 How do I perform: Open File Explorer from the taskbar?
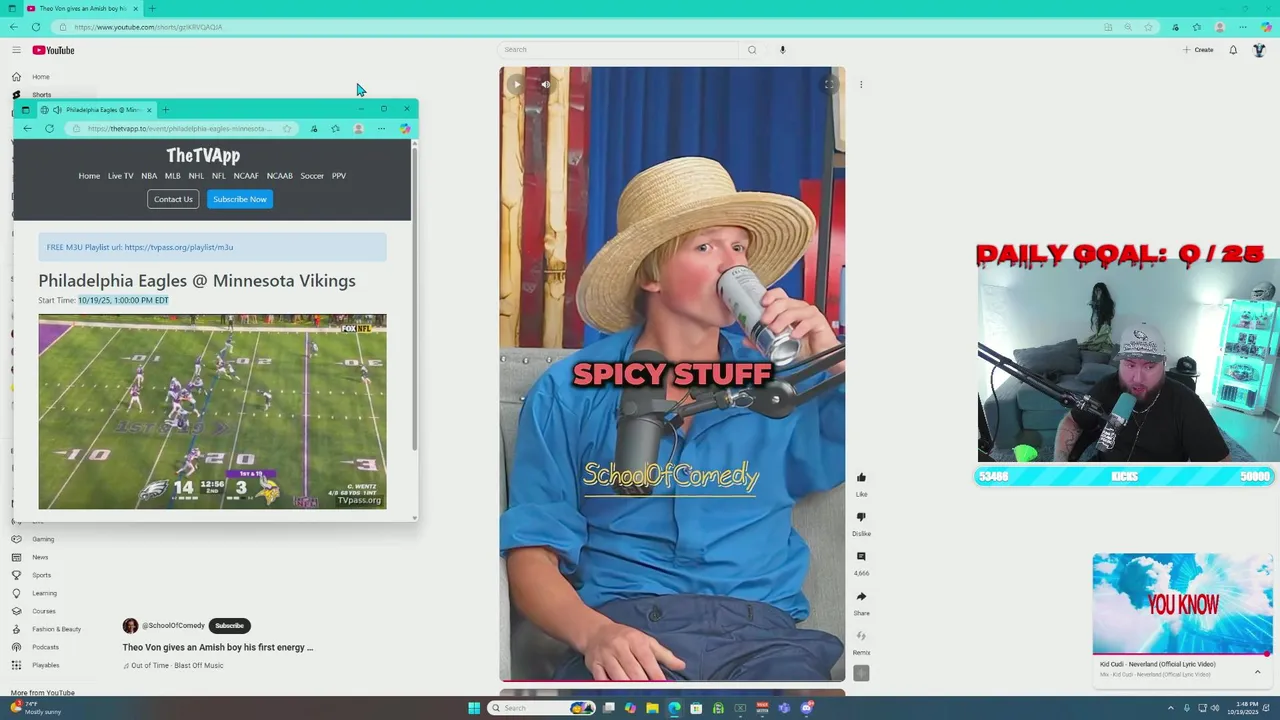(652, 708)
